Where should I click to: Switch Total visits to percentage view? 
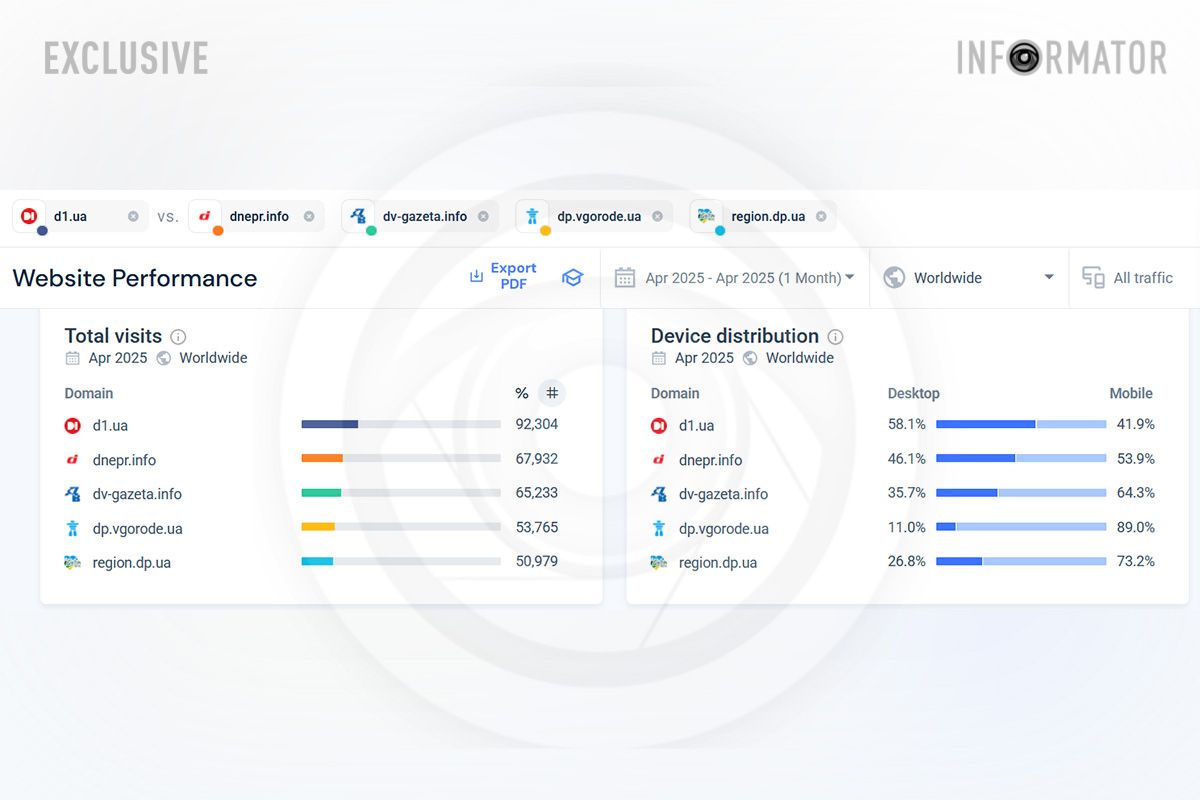pyautogui.click(x=521, y=393)
